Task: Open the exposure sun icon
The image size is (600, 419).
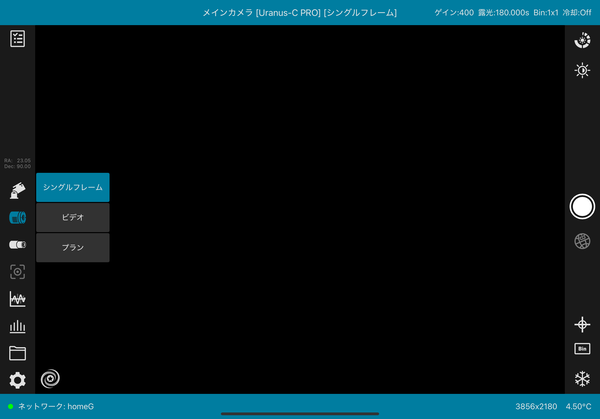Action: point(582,70)
